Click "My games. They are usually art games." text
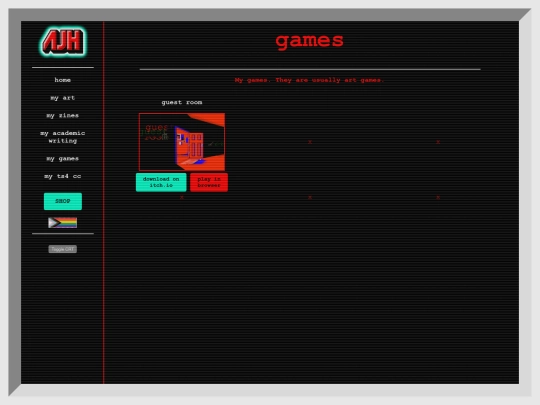540x405 pixels. click(x=310, y=80)
